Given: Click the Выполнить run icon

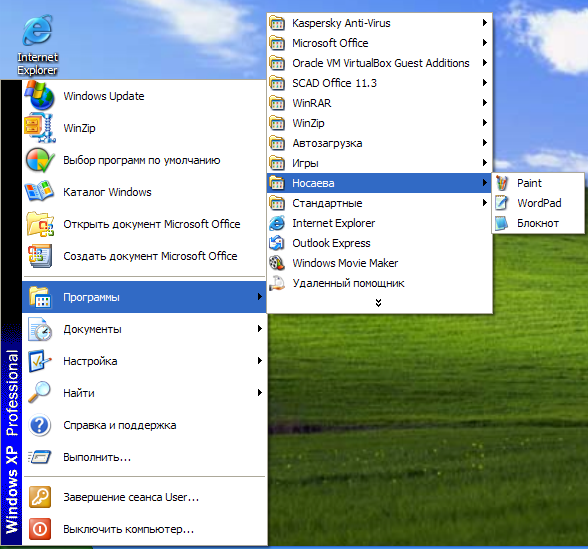Looking at the screenshot, I should click(40, 457).
